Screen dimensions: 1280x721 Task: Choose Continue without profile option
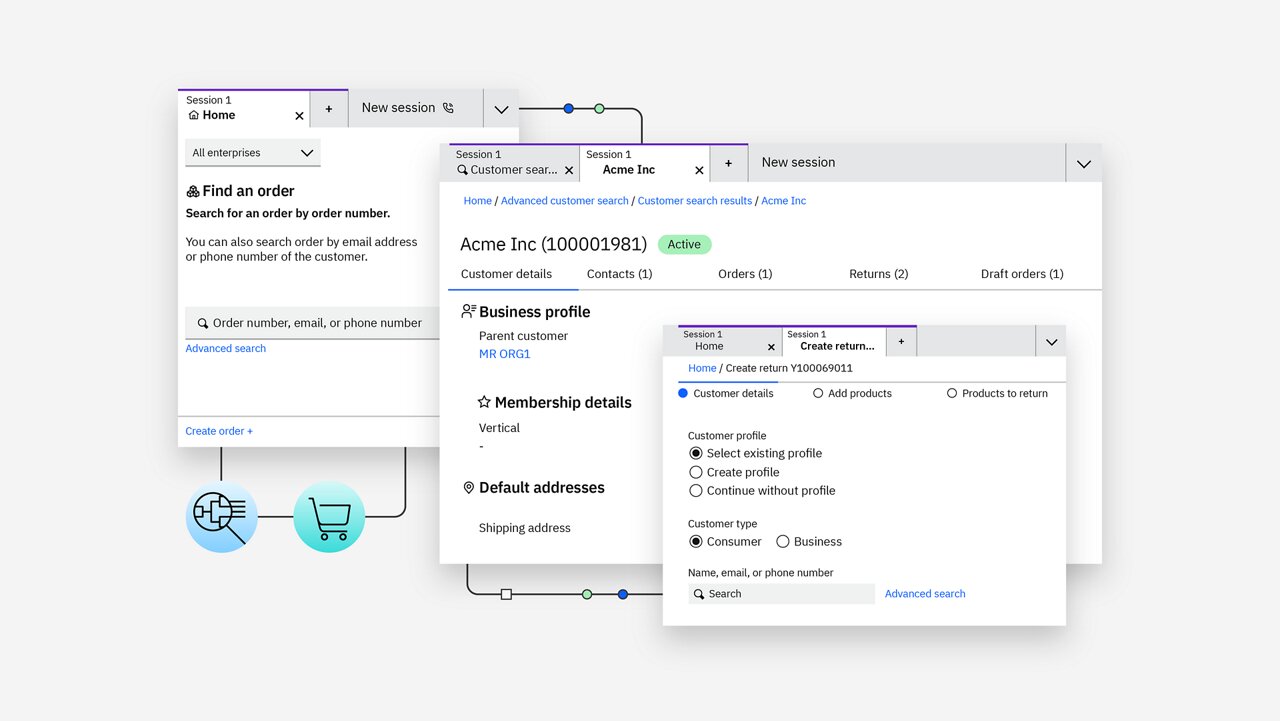click(x=696, y=491)
